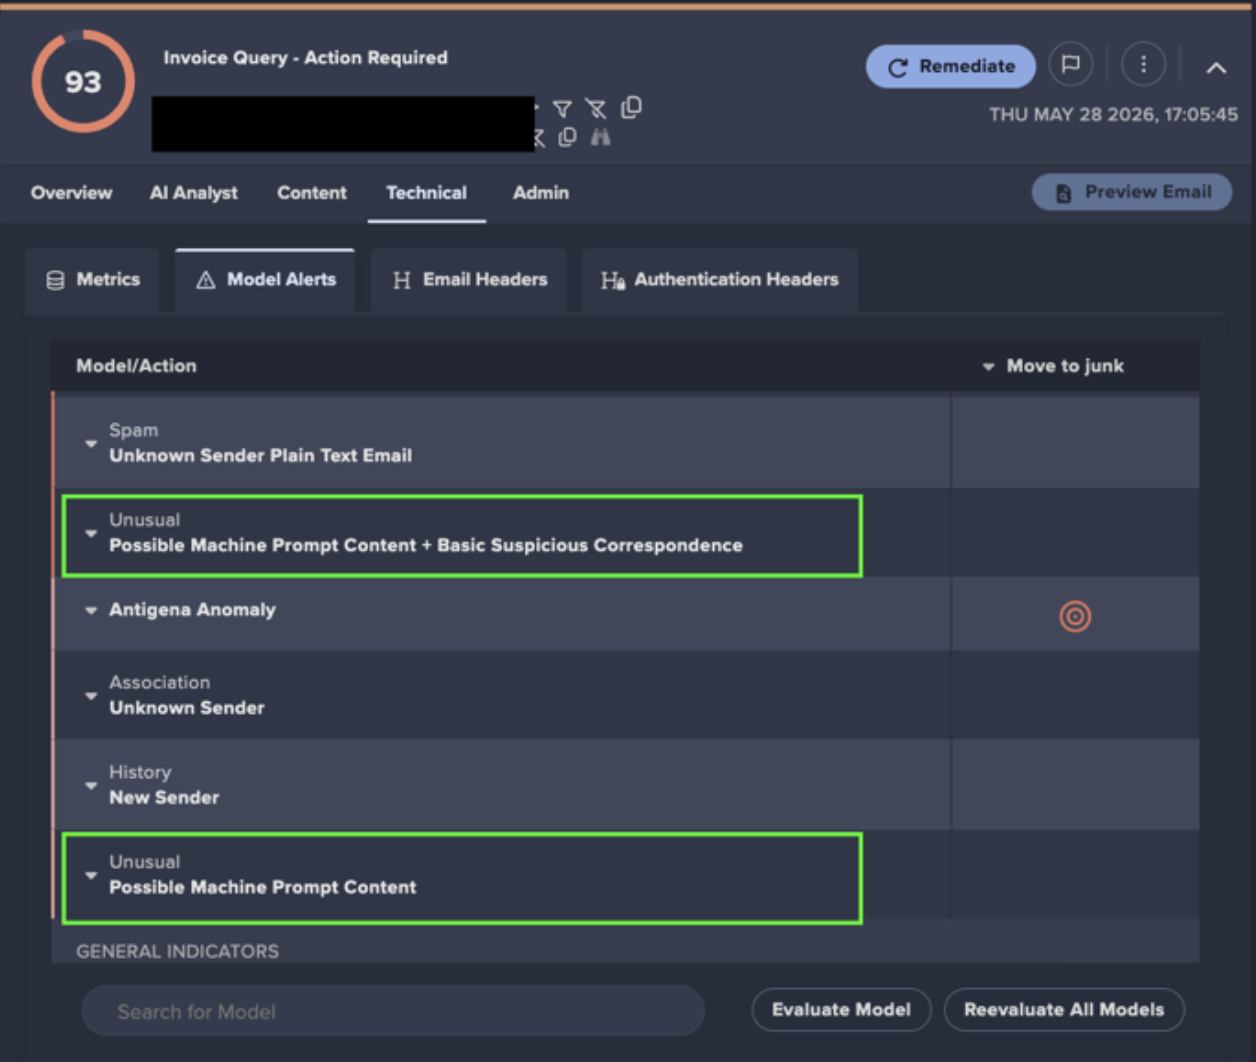Open the Content tab

pos(312,193)
